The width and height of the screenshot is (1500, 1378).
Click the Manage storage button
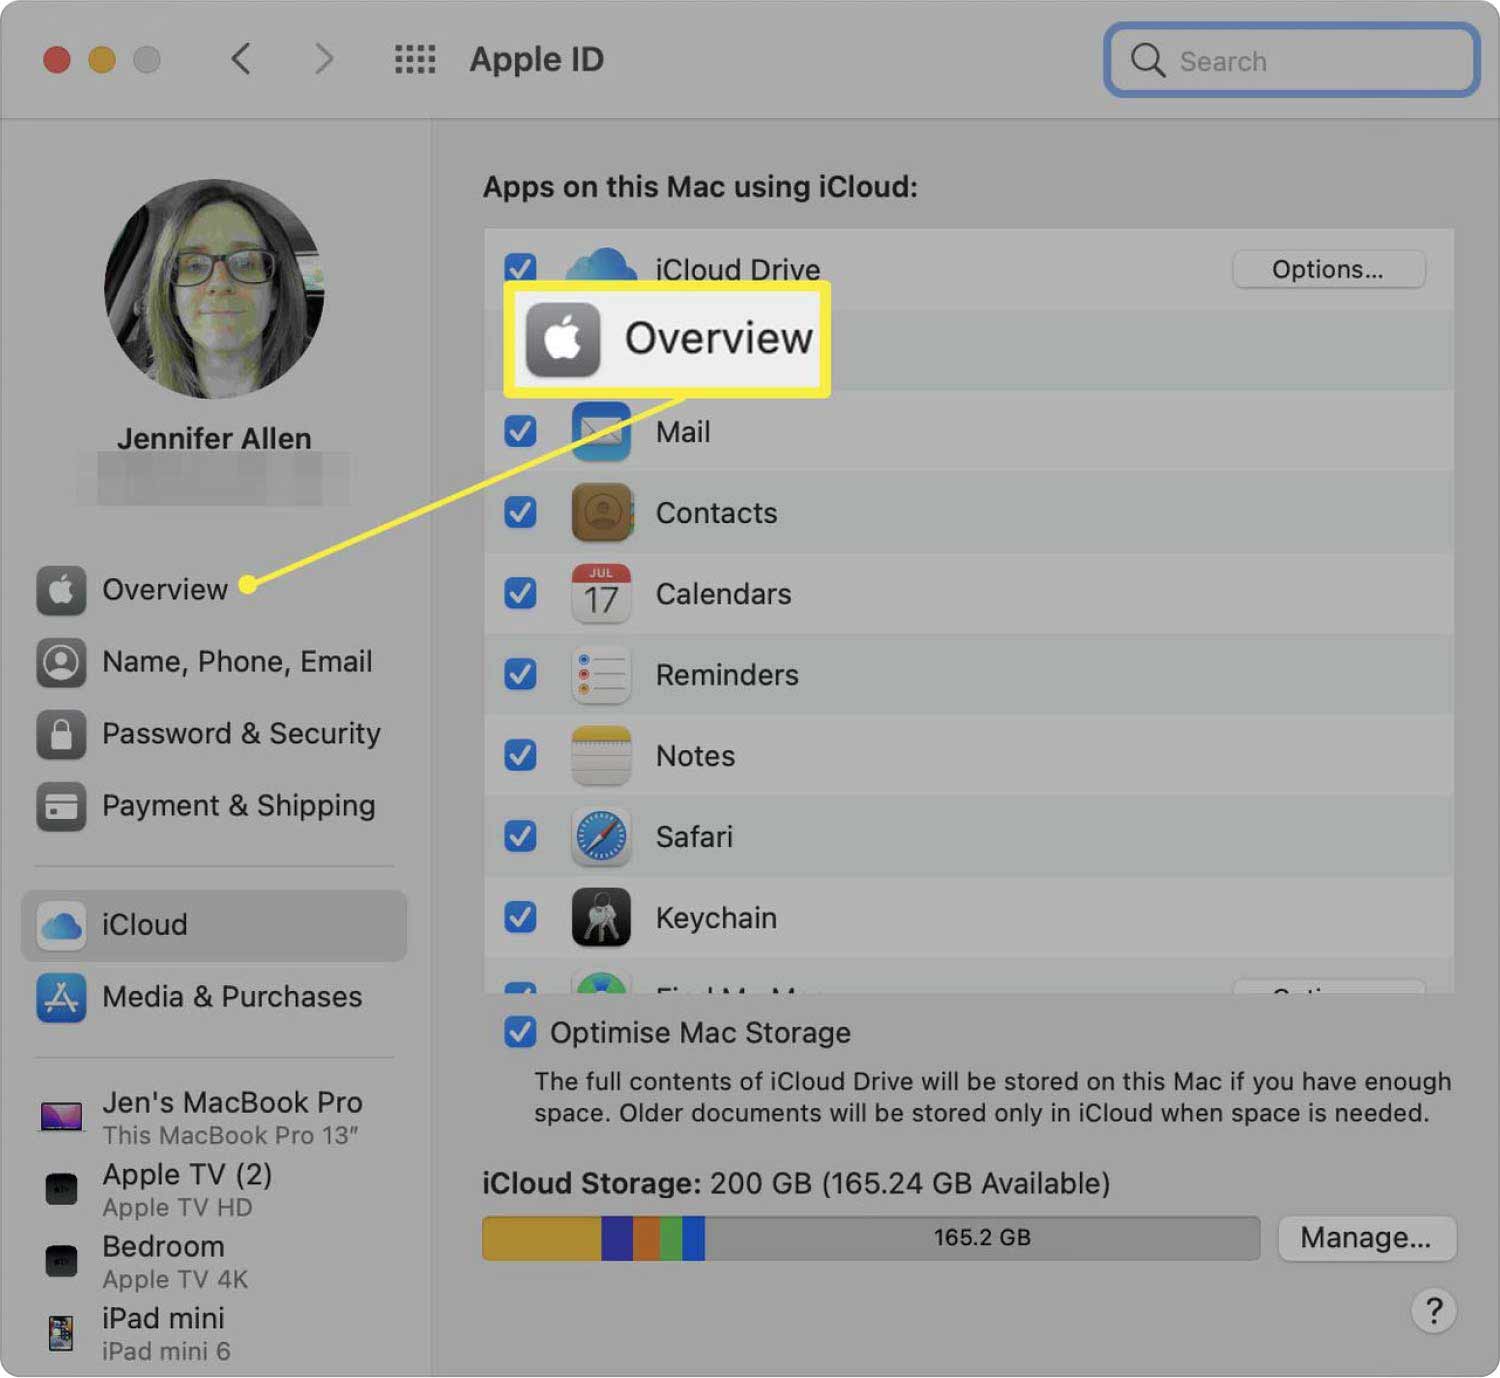(1366, 1238)
